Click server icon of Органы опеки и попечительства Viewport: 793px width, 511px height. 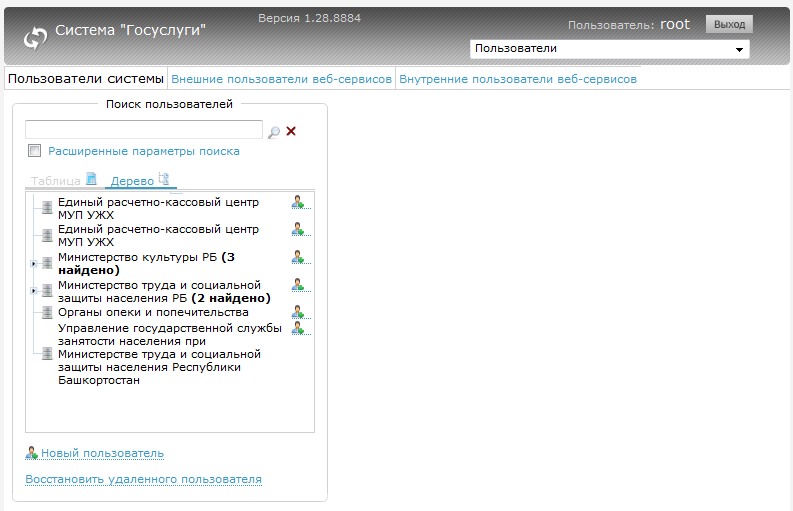point(47,312)
